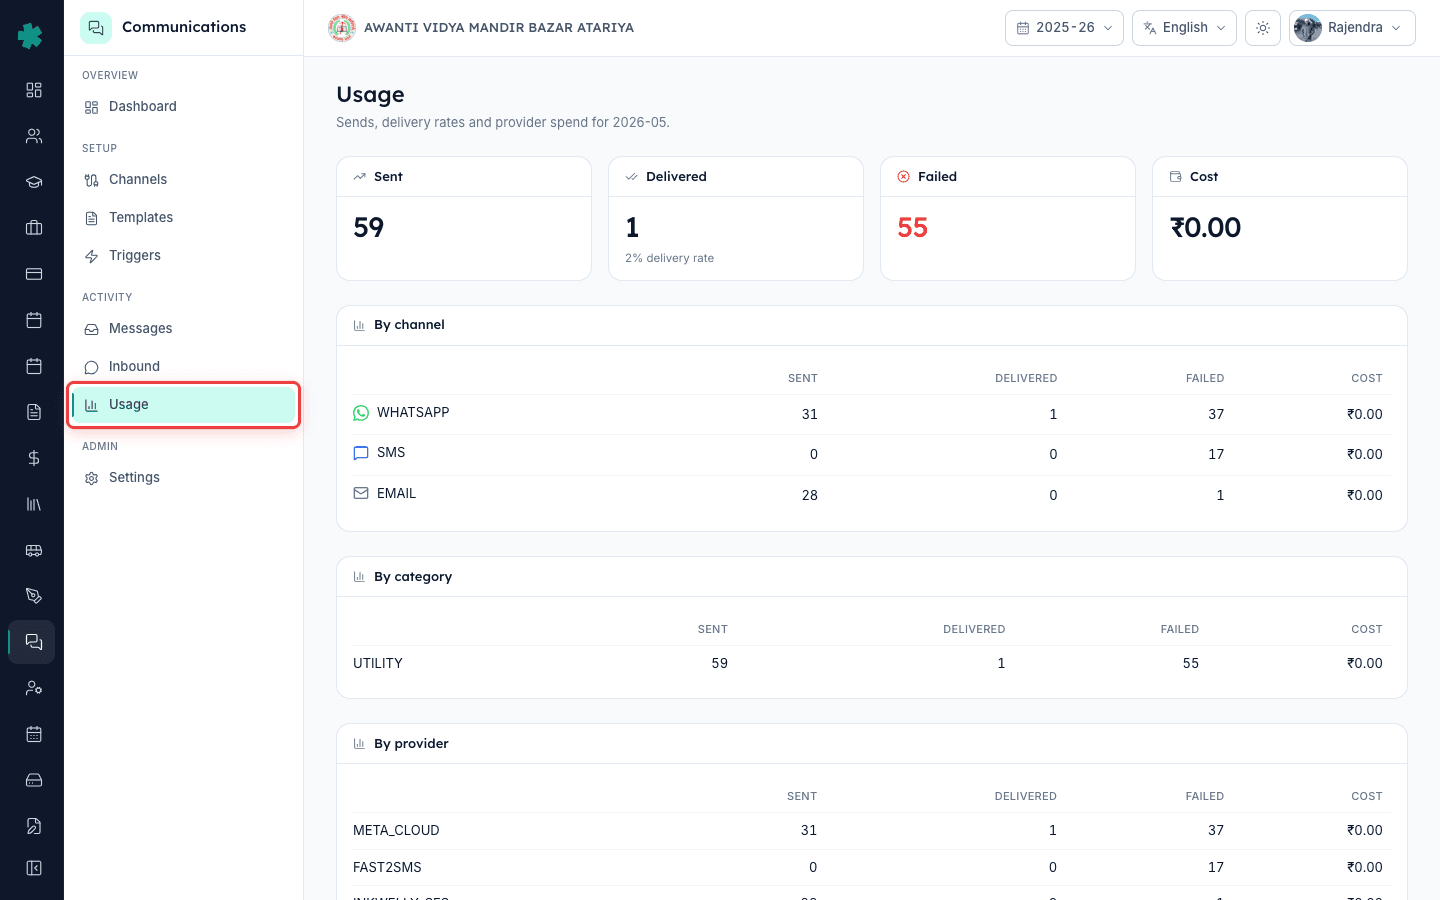Click the SMS message bubble icon
This screenshot has height=900, width=1440.
[361, 453]
